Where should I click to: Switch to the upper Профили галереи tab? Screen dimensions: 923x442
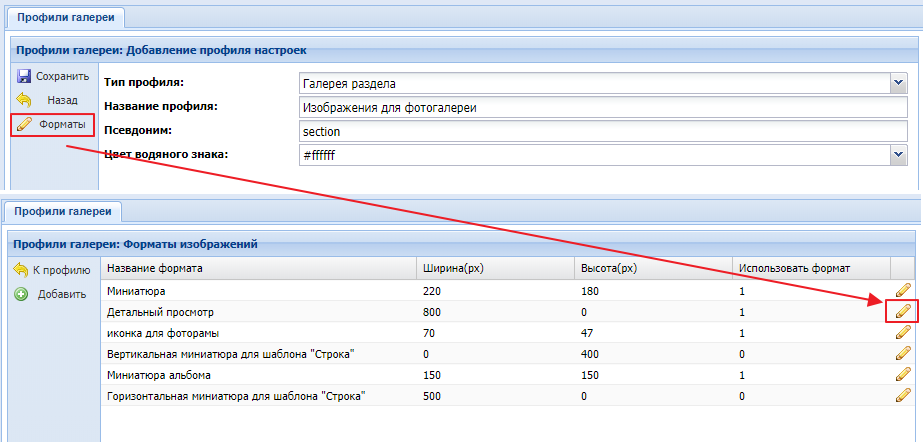click(65, 17)
